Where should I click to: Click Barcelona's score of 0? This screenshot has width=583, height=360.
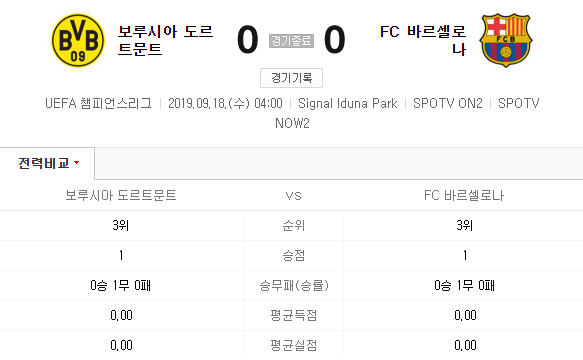[335, 40]
